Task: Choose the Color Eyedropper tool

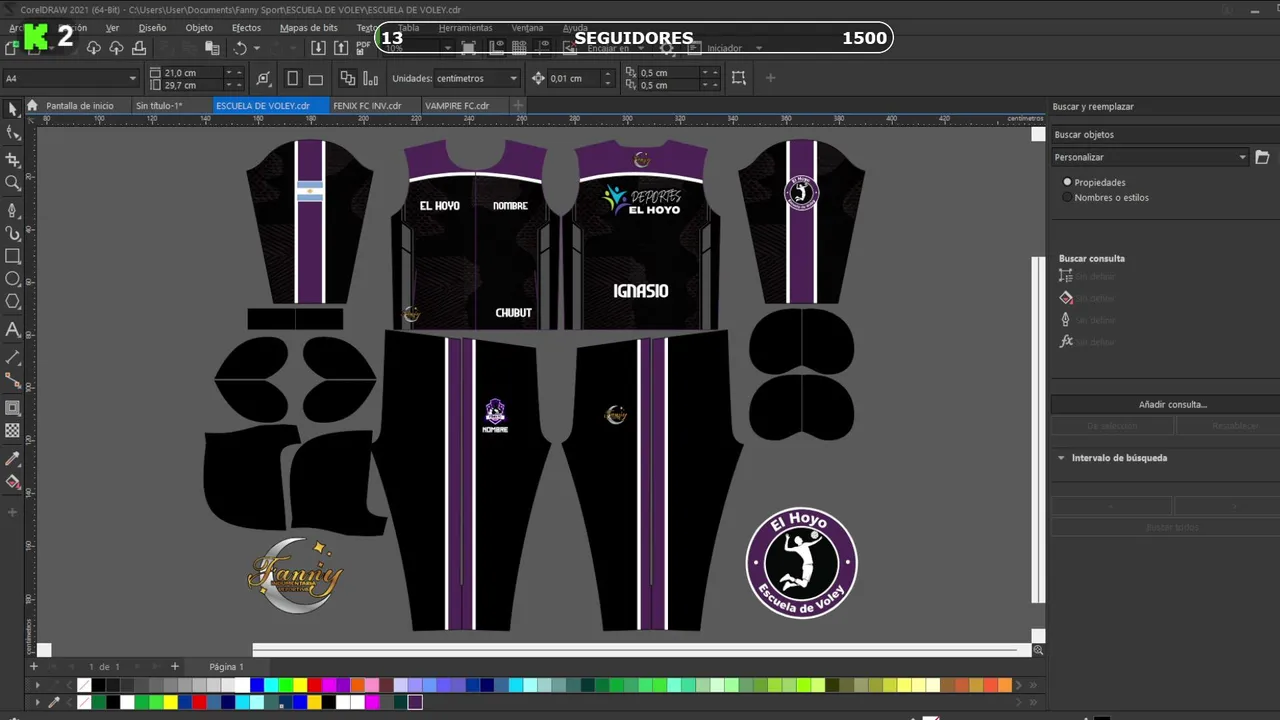Action: pos(12,458)
